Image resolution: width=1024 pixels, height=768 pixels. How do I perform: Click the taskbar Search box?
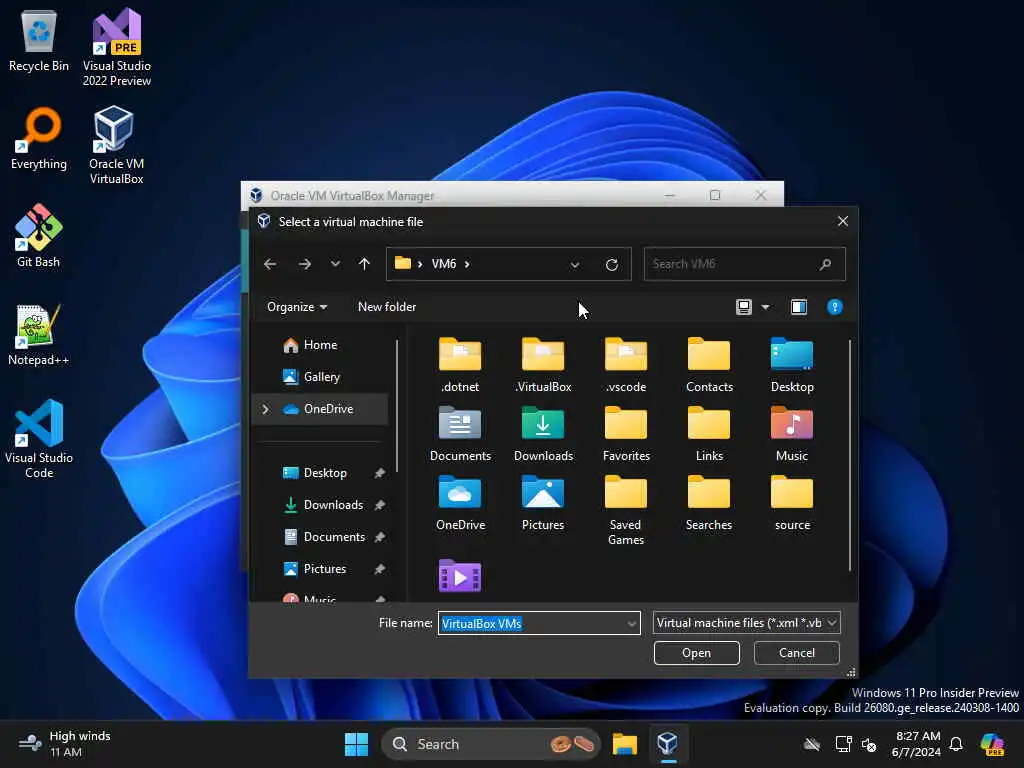(x=490, y=744)
